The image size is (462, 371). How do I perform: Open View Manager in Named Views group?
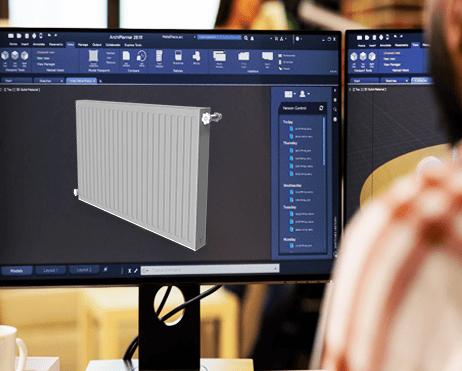pyautogui.click(x=46, y=64)
